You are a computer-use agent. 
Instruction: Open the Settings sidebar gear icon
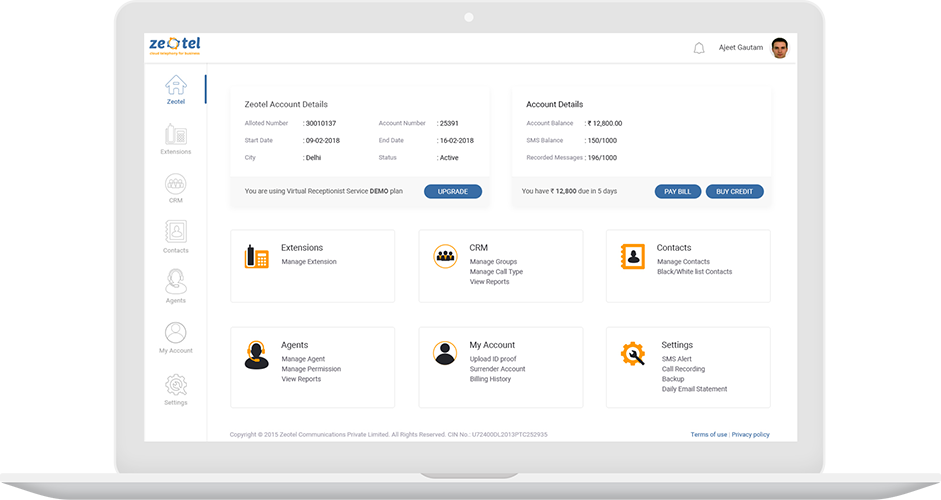176,385
